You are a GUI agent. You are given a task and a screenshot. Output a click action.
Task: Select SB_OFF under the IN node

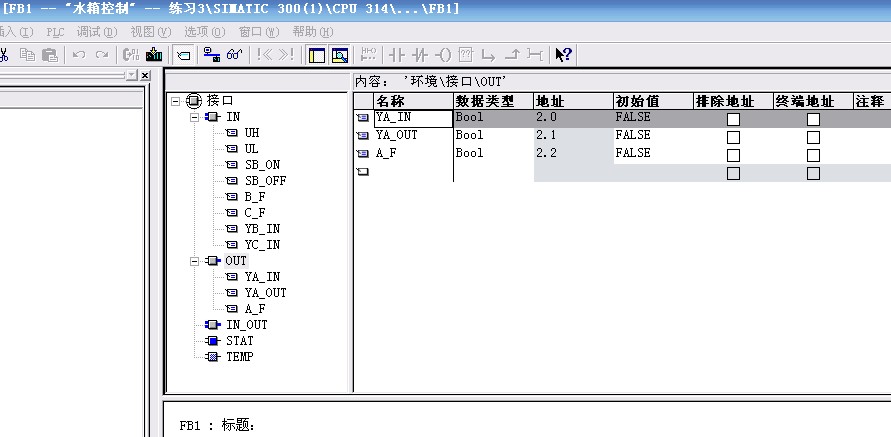(x=265, y=181)
